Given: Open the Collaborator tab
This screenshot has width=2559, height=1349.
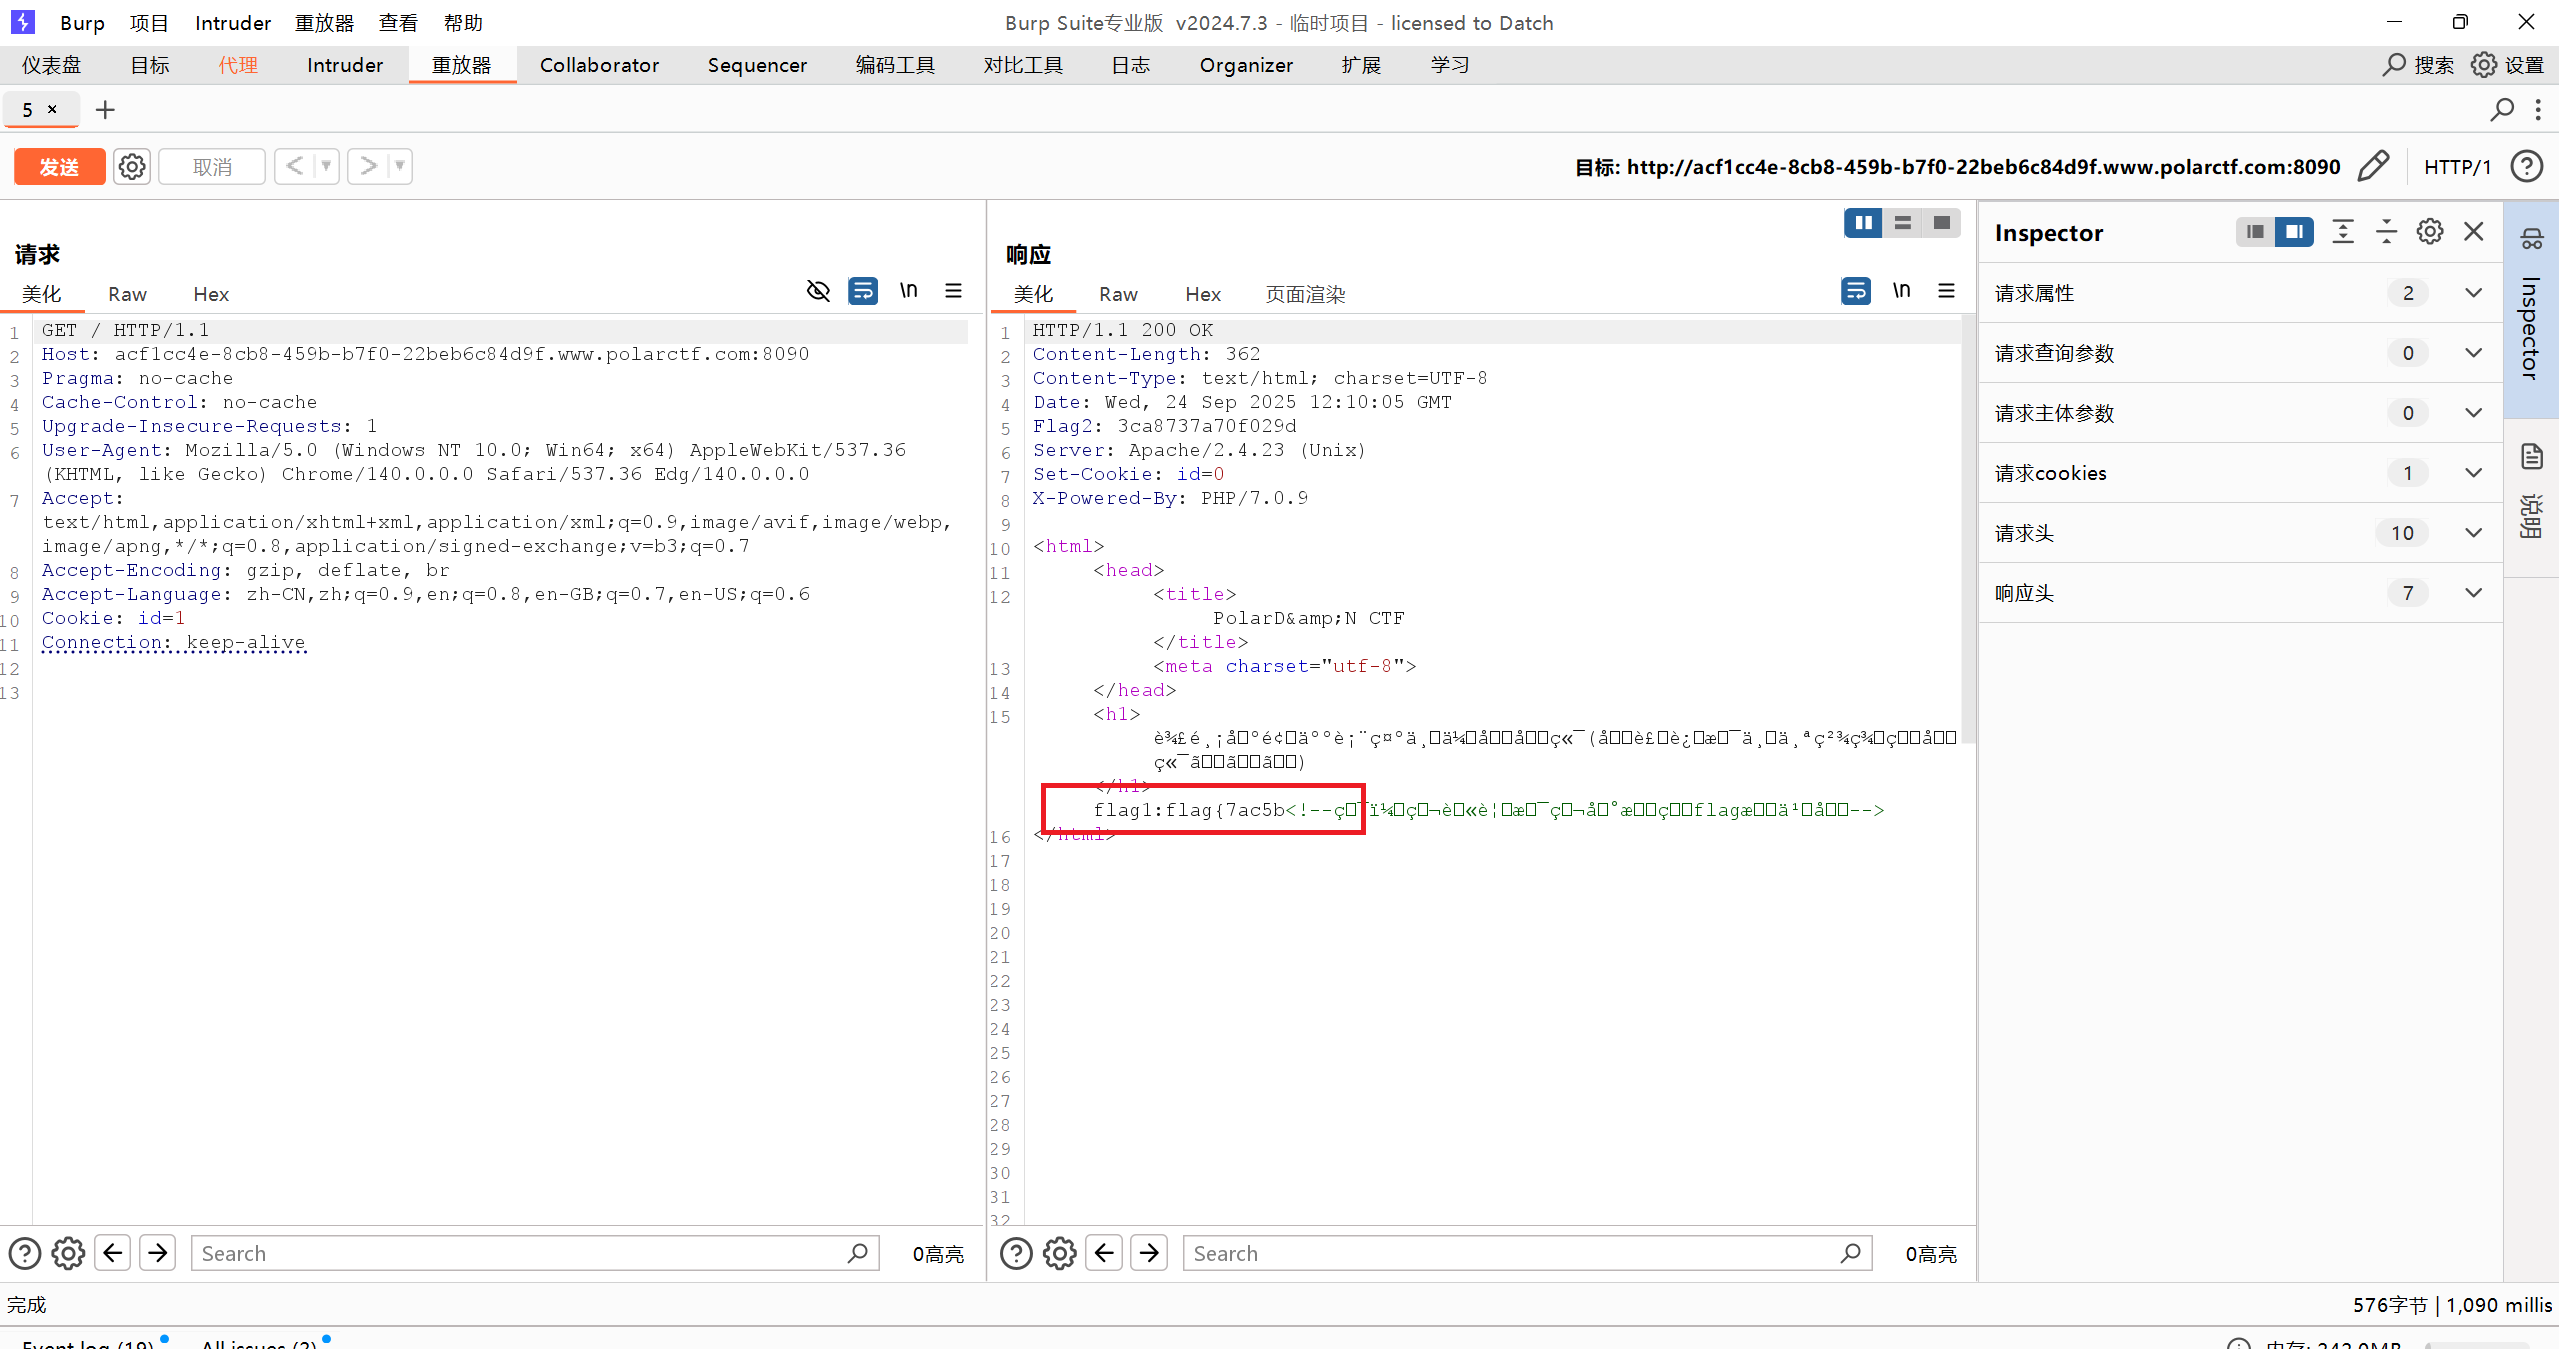Looking at the screenshot, I should click(x=599, y=65).
